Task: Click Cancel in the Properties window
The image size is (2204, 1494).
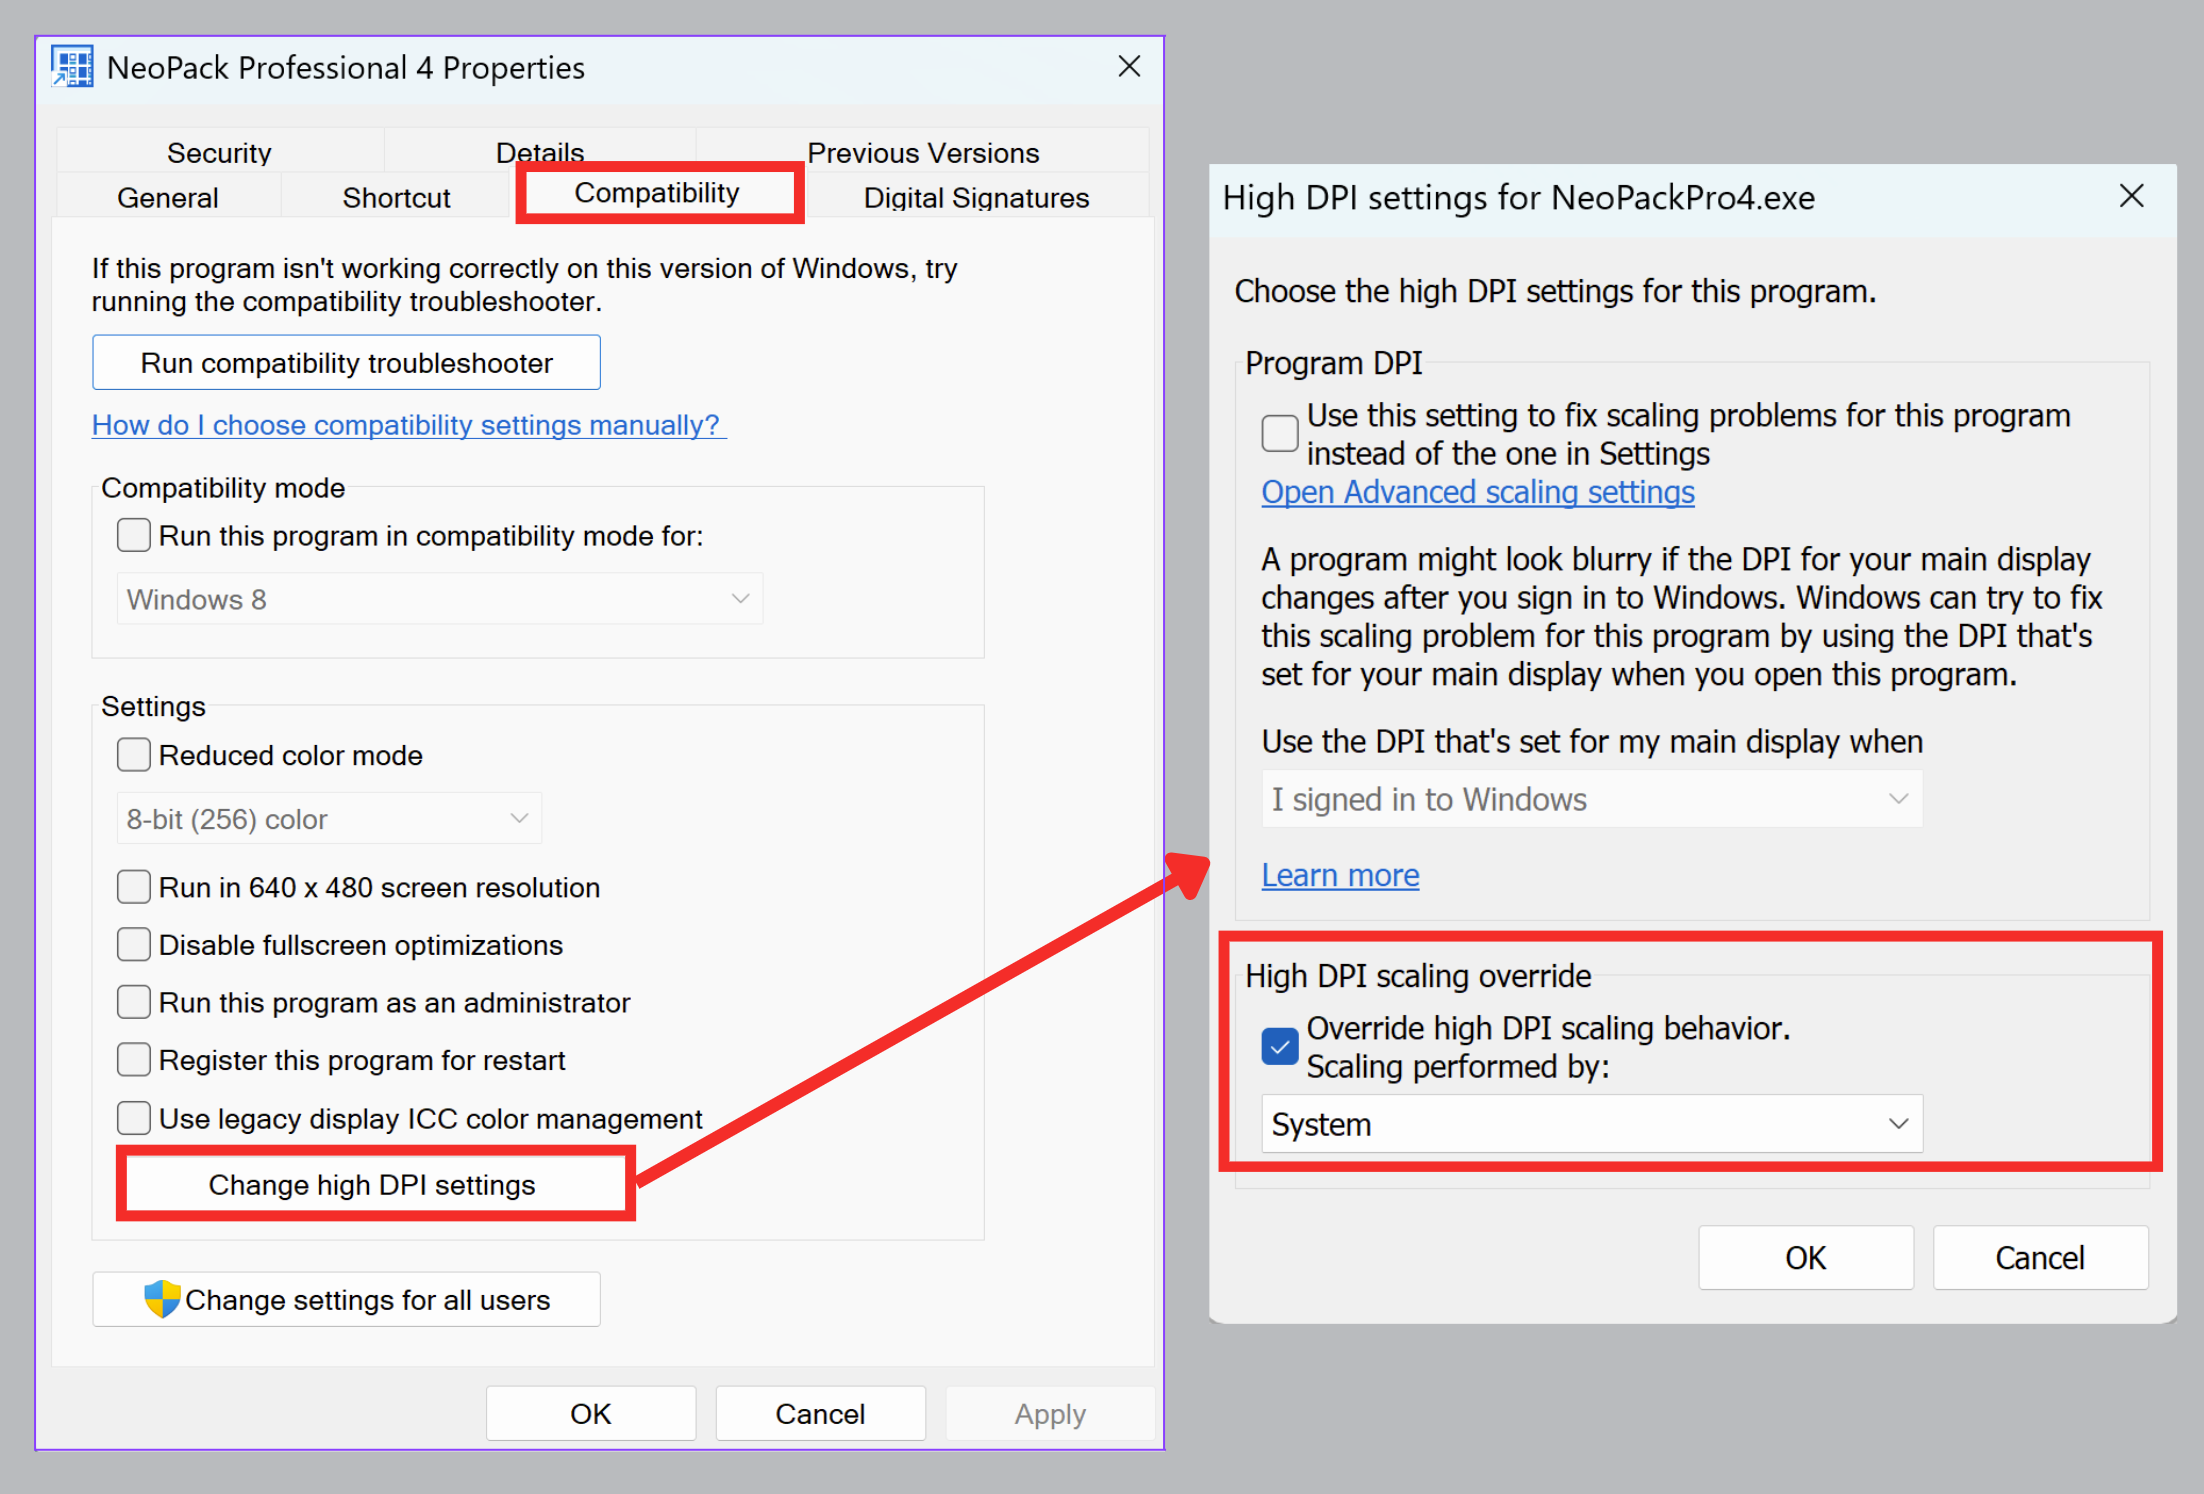Action: (821, 1413)
